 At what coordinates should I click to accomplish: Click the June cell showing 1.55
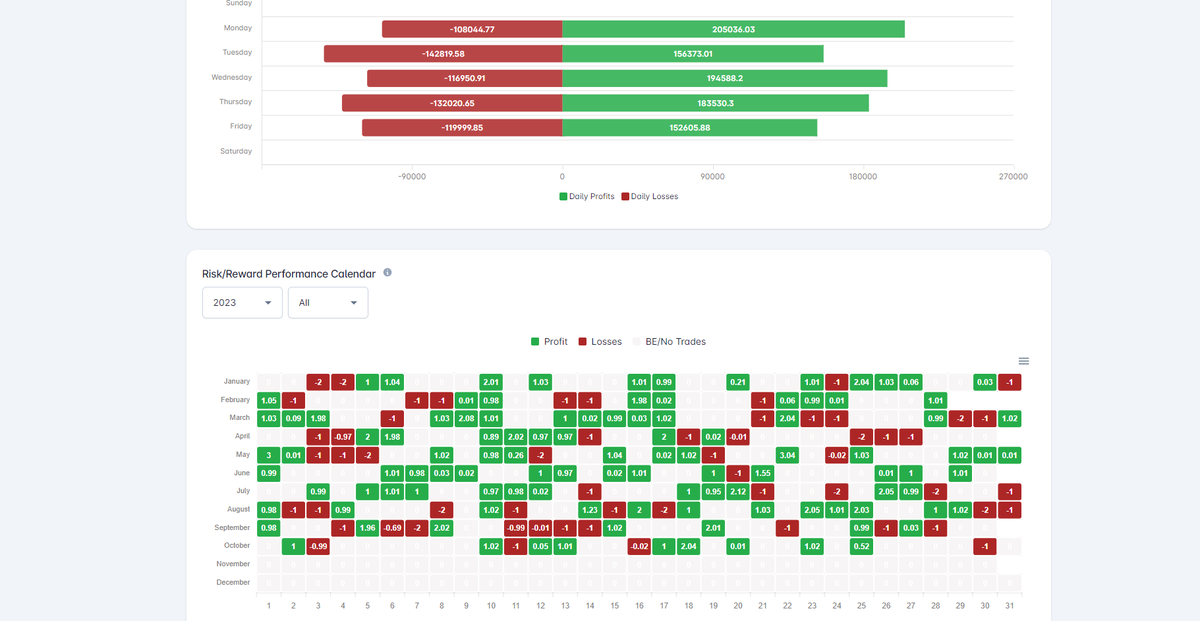coord(763,473)
